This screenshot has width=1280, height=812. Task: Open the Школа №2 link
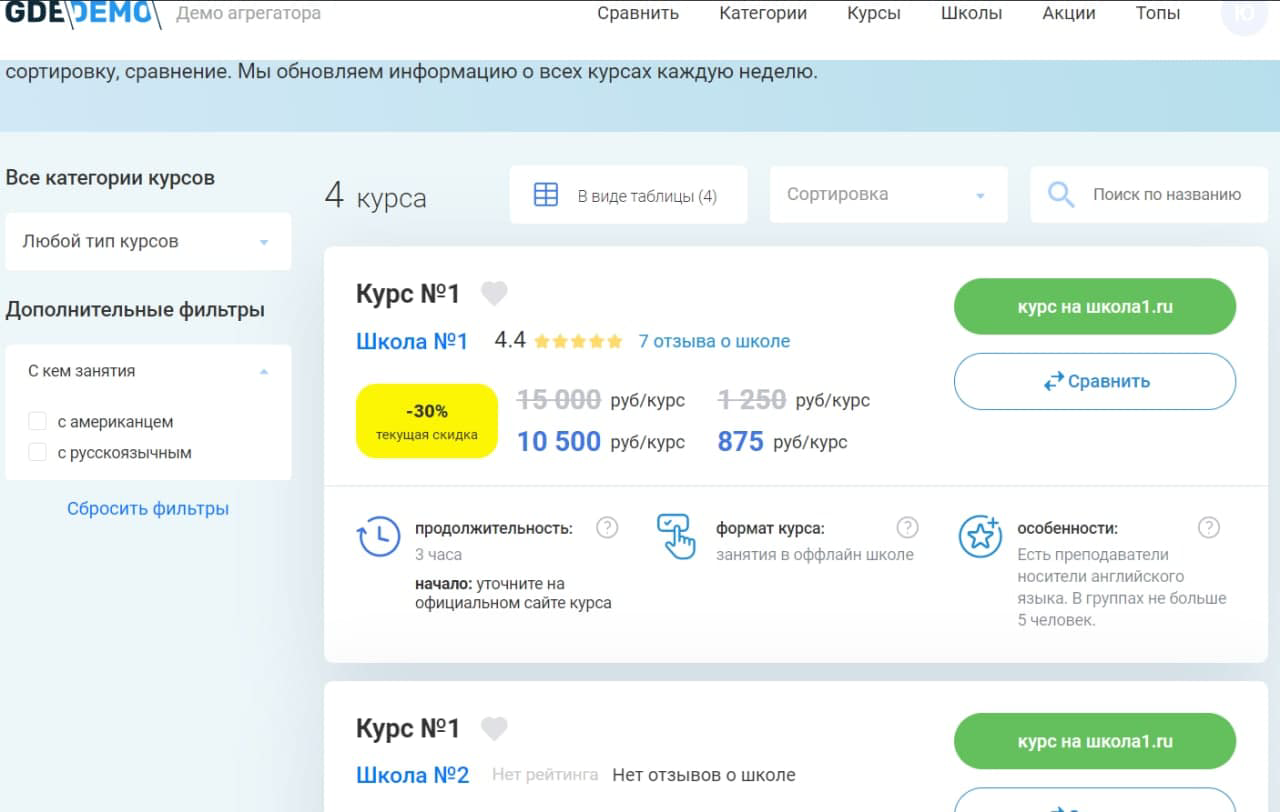[412, 775]
